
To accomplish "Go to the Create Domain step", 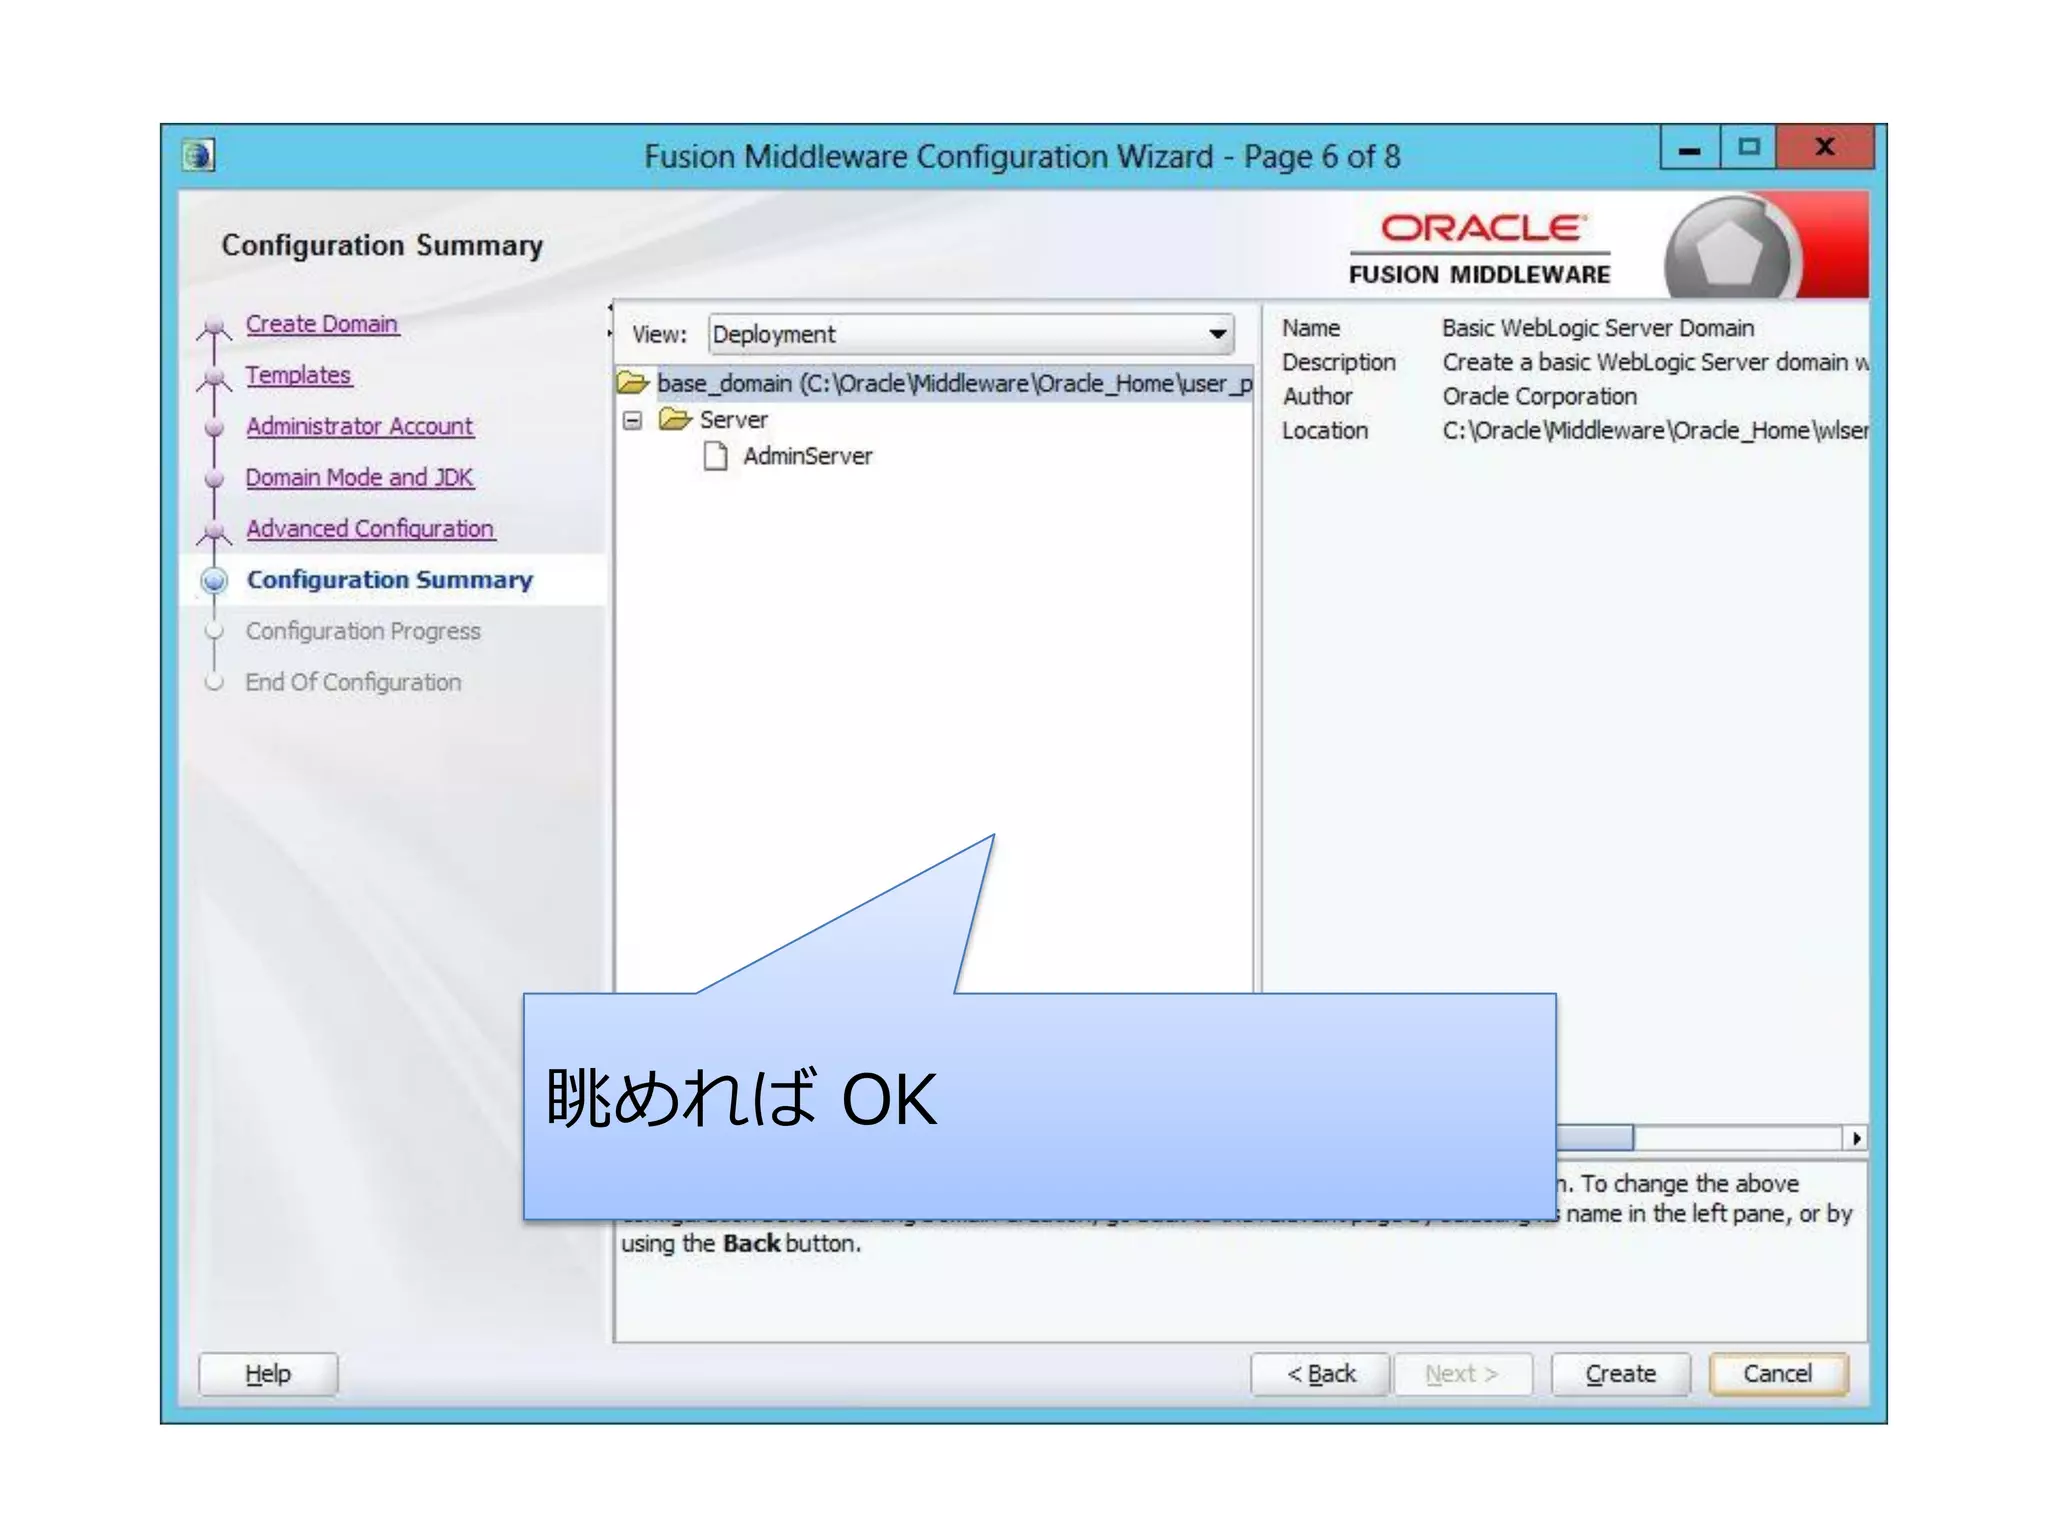I will (x=322, y=324).
